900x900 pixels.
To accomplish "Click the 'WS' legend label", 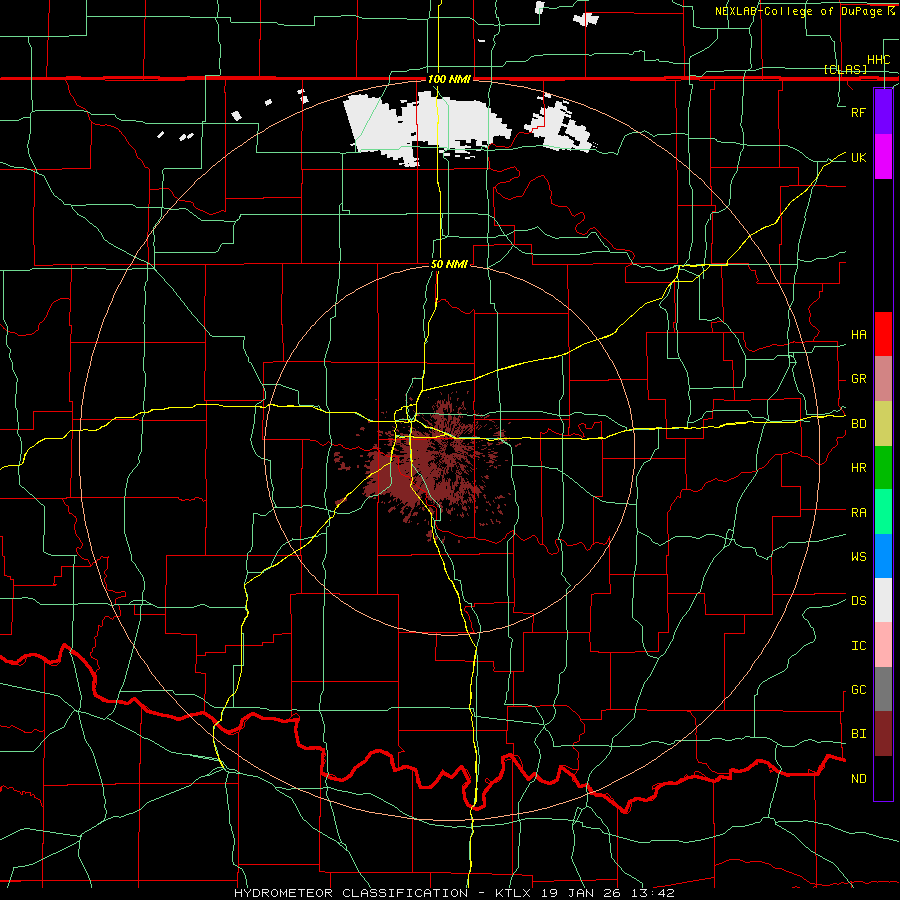I will point(858,557).
